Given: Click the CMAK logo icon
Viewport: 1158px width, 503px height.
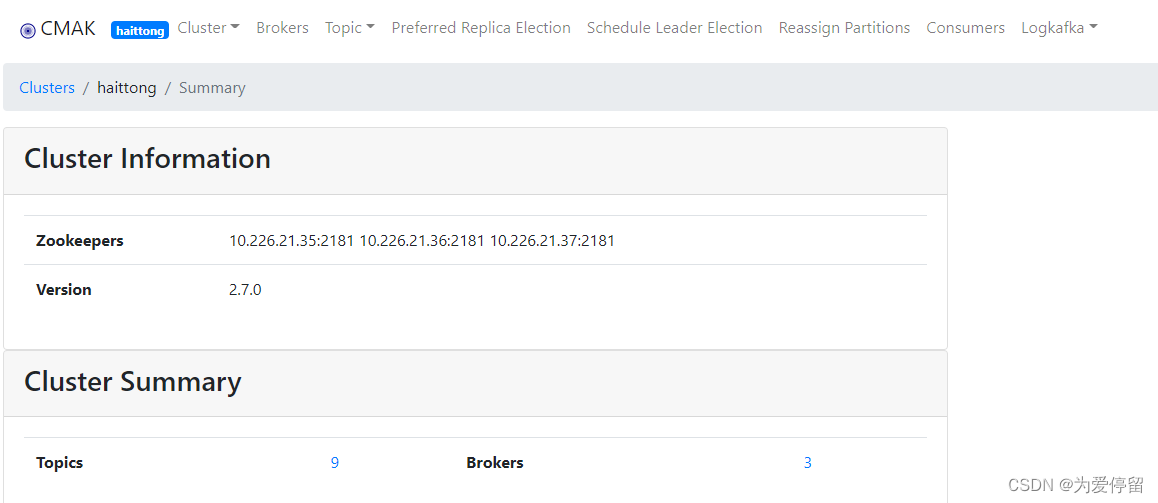Looking at the screenshot, I should [x=28, y=30].
